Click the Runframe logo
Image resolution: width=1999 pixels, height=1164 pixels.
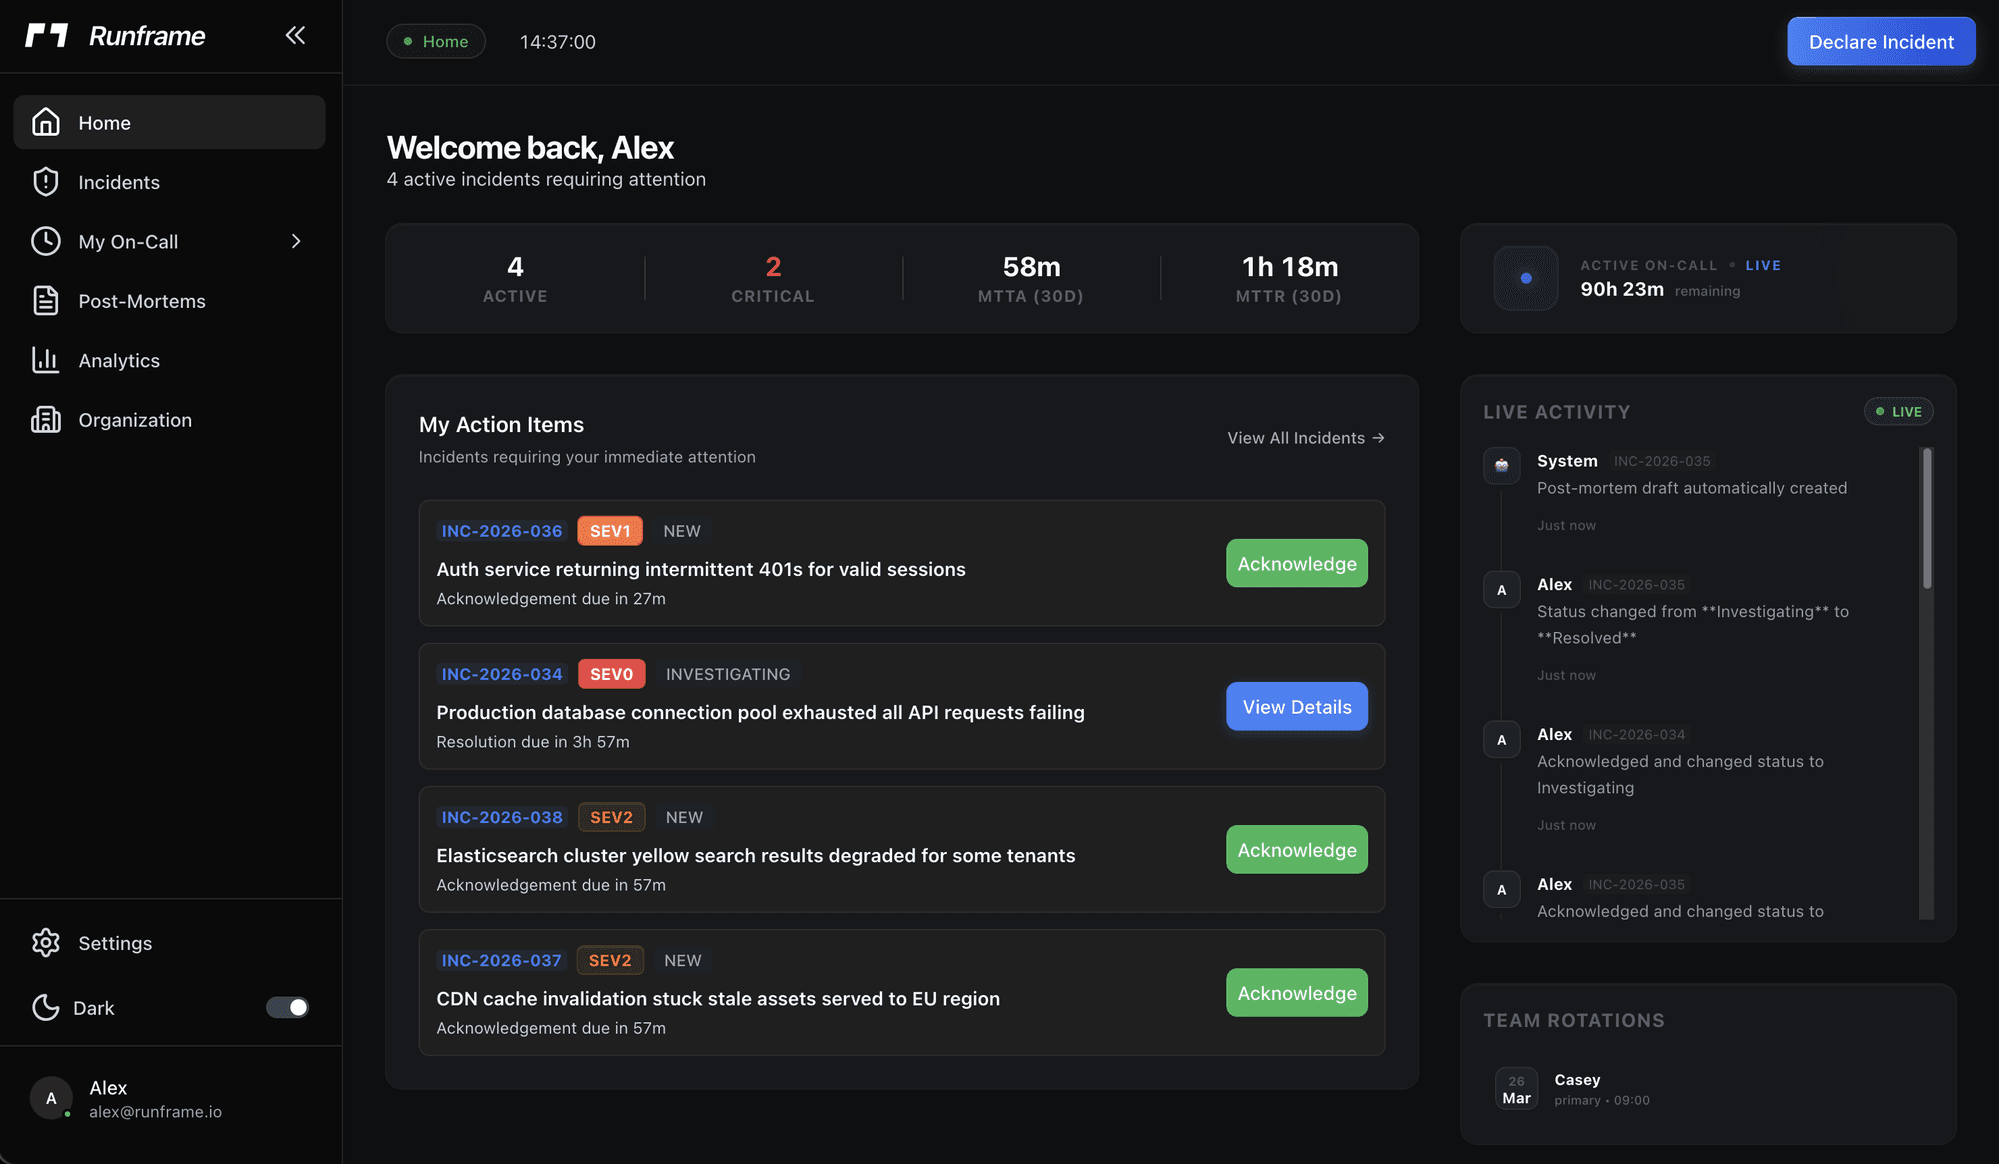pyautogui.click(x=113, y=35)
